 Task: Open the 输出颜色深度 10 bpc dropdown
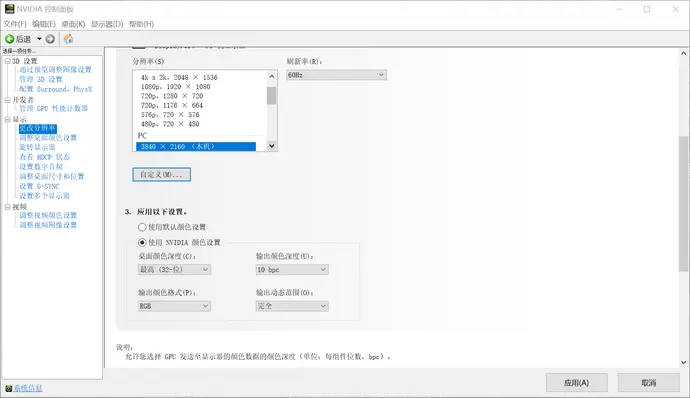(x=292, y=269)
